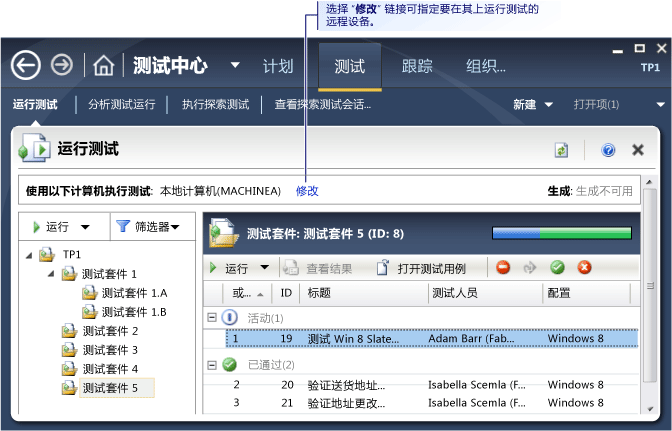The height and width of the screenshot is (431, 672).
Task: Select test row 测试 Win 8 Slate...
Action: tap(432, 338)
